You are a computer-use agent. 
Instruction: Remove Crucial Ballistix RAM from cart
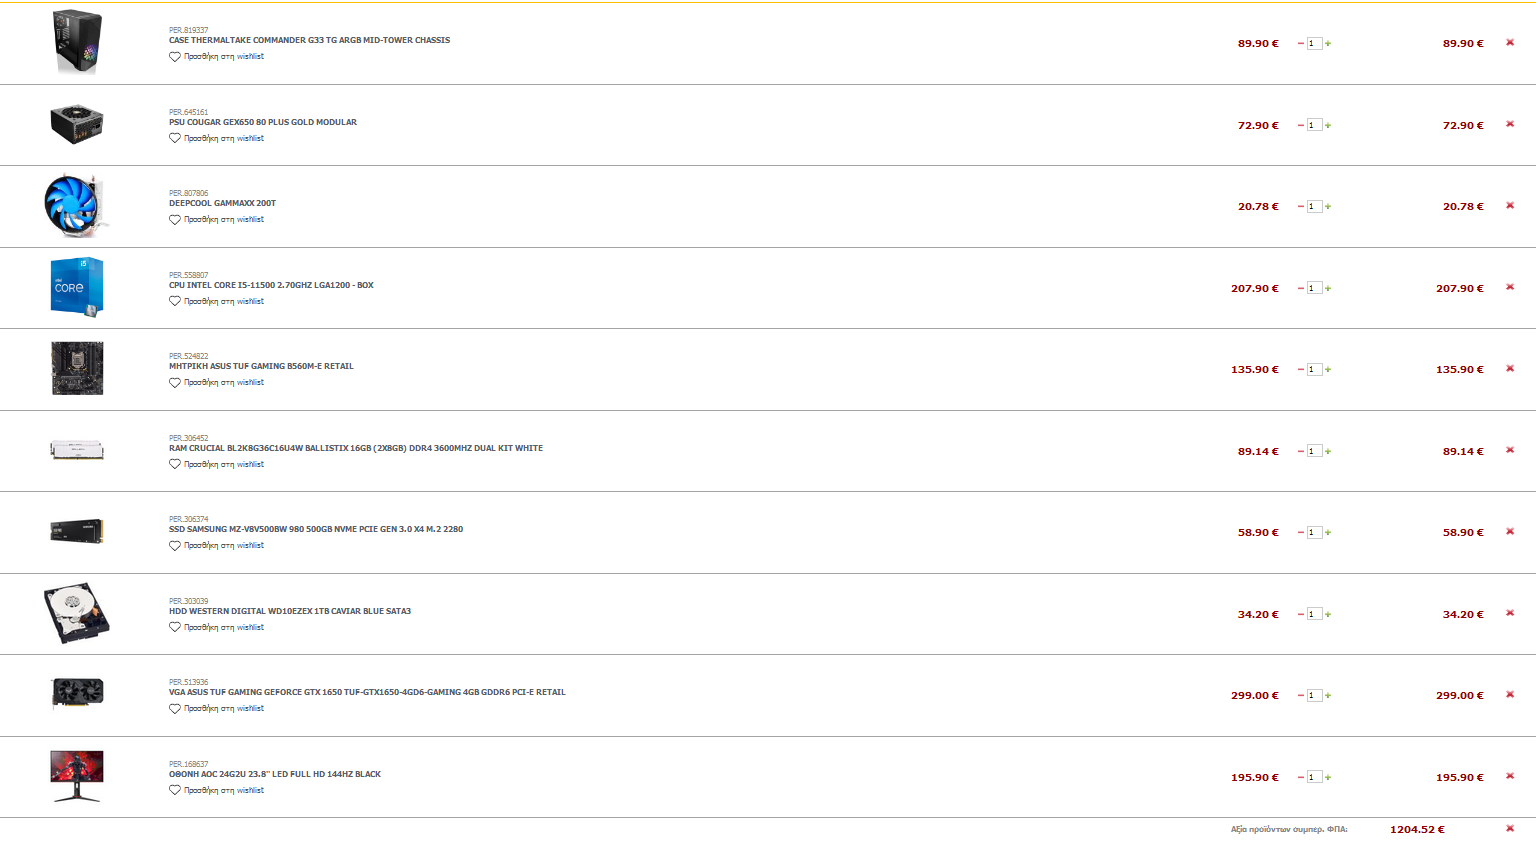tap(1510, 450)
